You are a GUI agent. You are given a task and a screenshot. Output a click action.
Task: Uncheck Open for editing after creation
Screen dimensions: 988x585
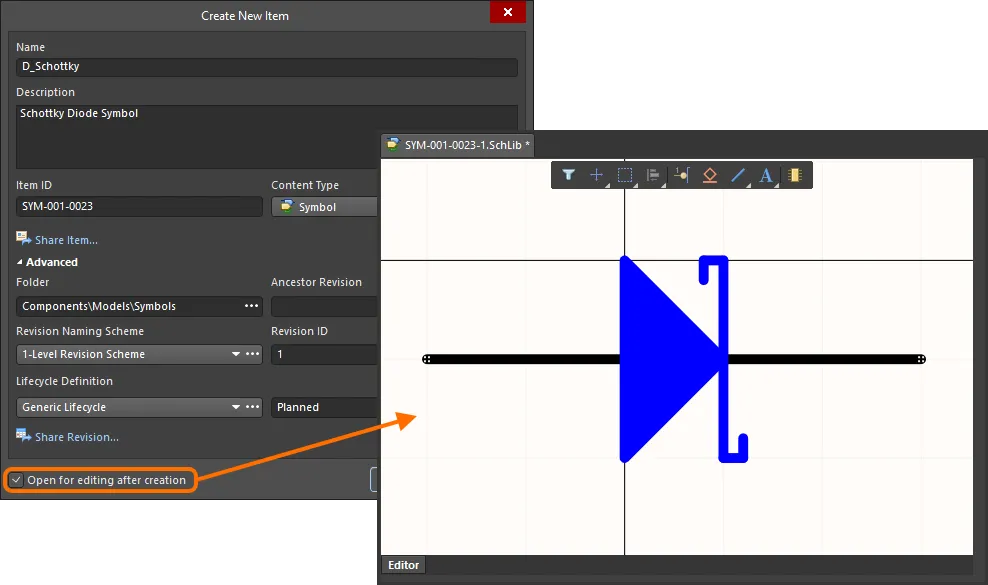(x=16, y=480)
